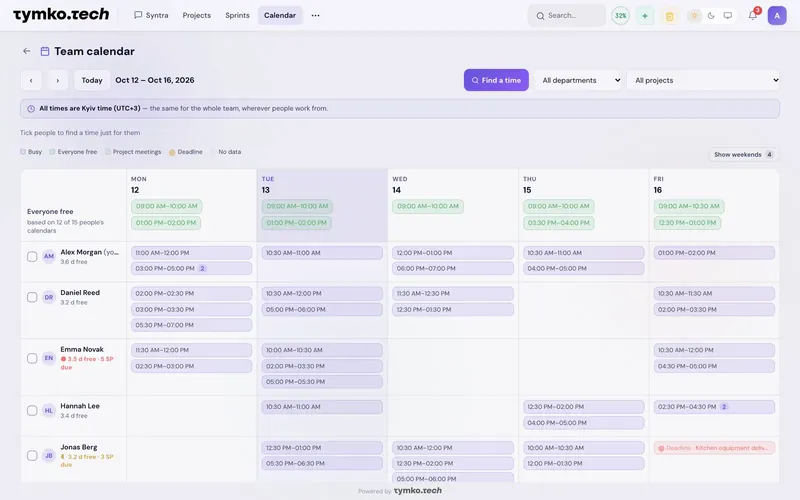Image resolution: width=800 pixels, height=500 pixels.
Task: Click Daniel Reed's DR avatar
Action: pyautogui.click(x=48, y=297)
